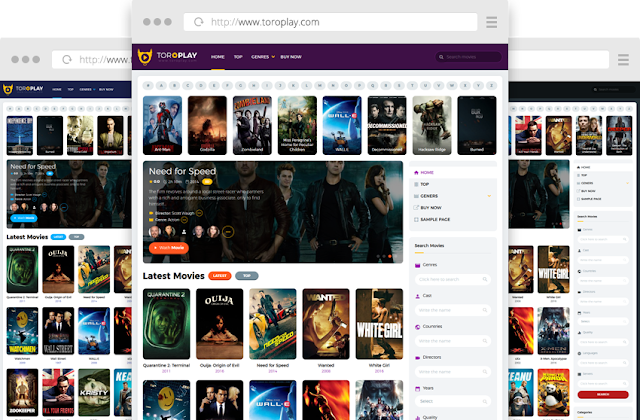Open the Hacksaw Ridge poster in top carousel

pos(432,125)
